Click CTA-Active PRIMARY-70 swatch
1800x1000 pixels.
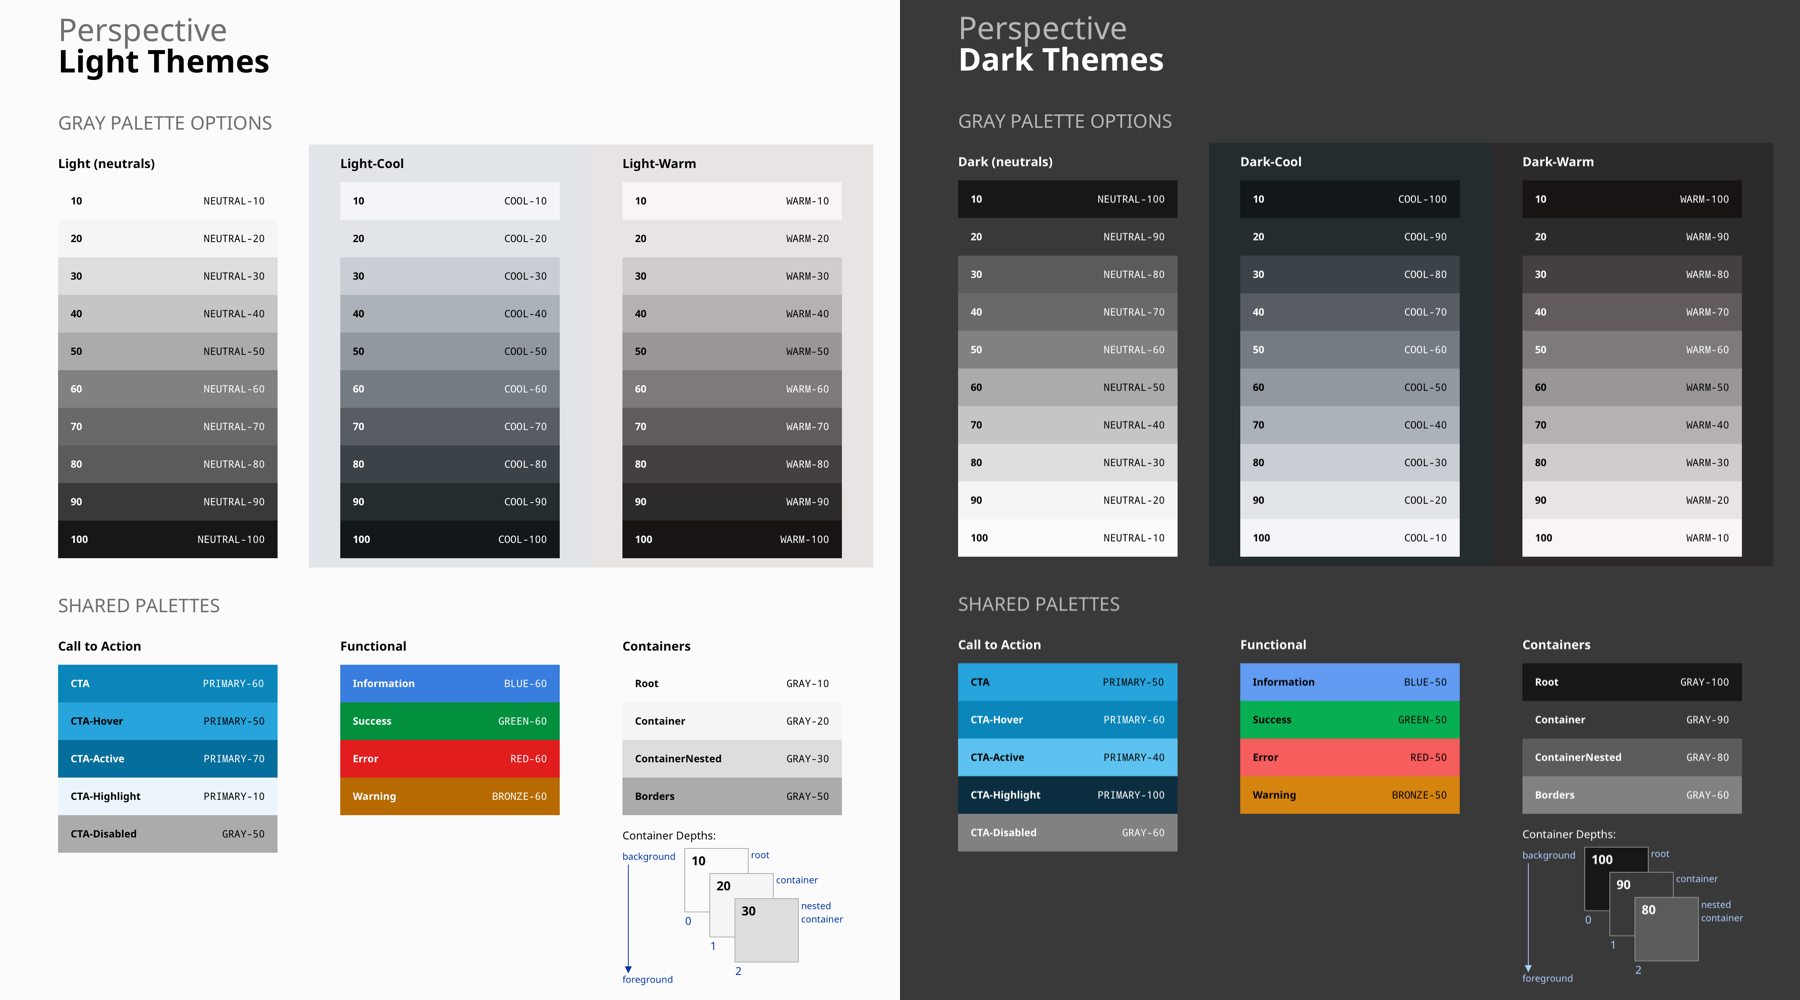point(167,759)
